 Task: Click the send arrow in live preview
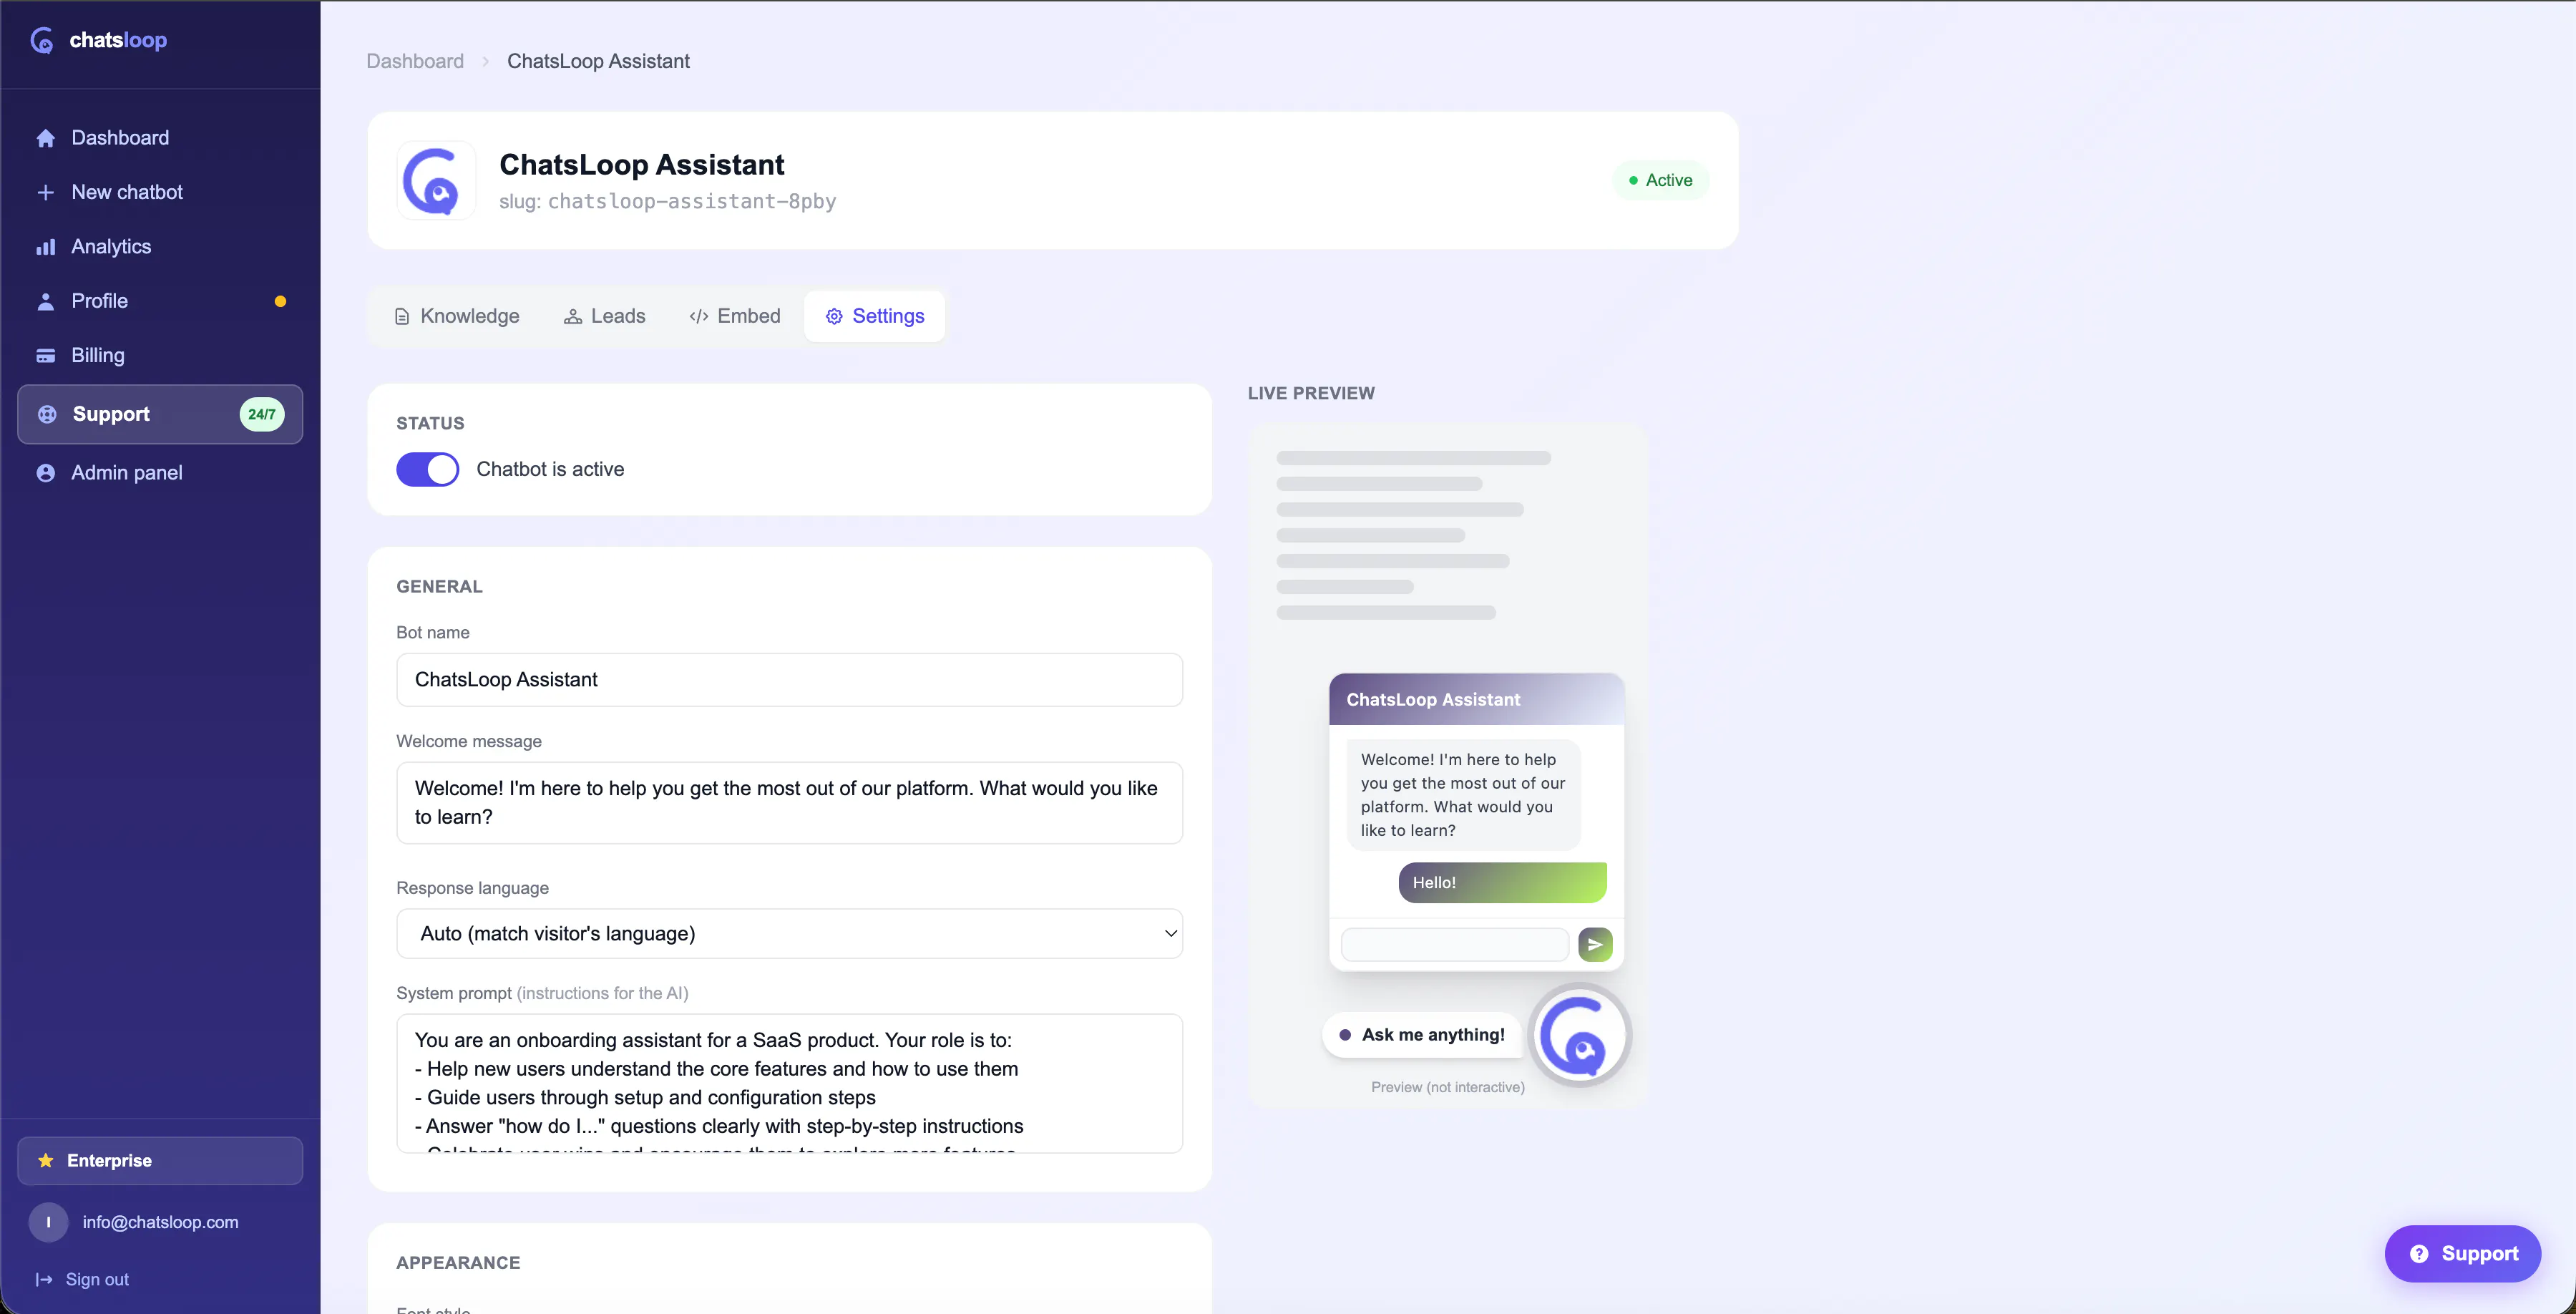[x=1595, y=944]
